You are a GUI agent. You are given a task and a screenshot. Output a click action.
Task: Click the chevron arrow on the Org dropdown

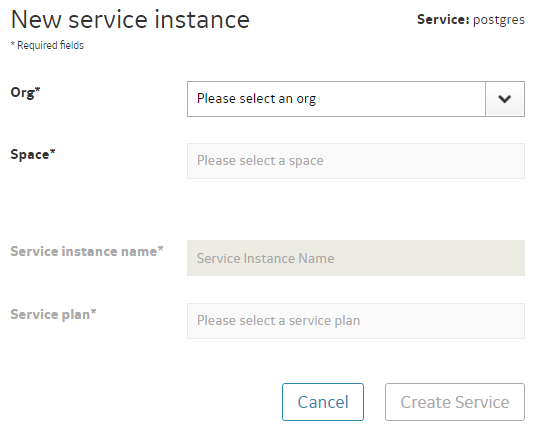[x=504, y=99]
